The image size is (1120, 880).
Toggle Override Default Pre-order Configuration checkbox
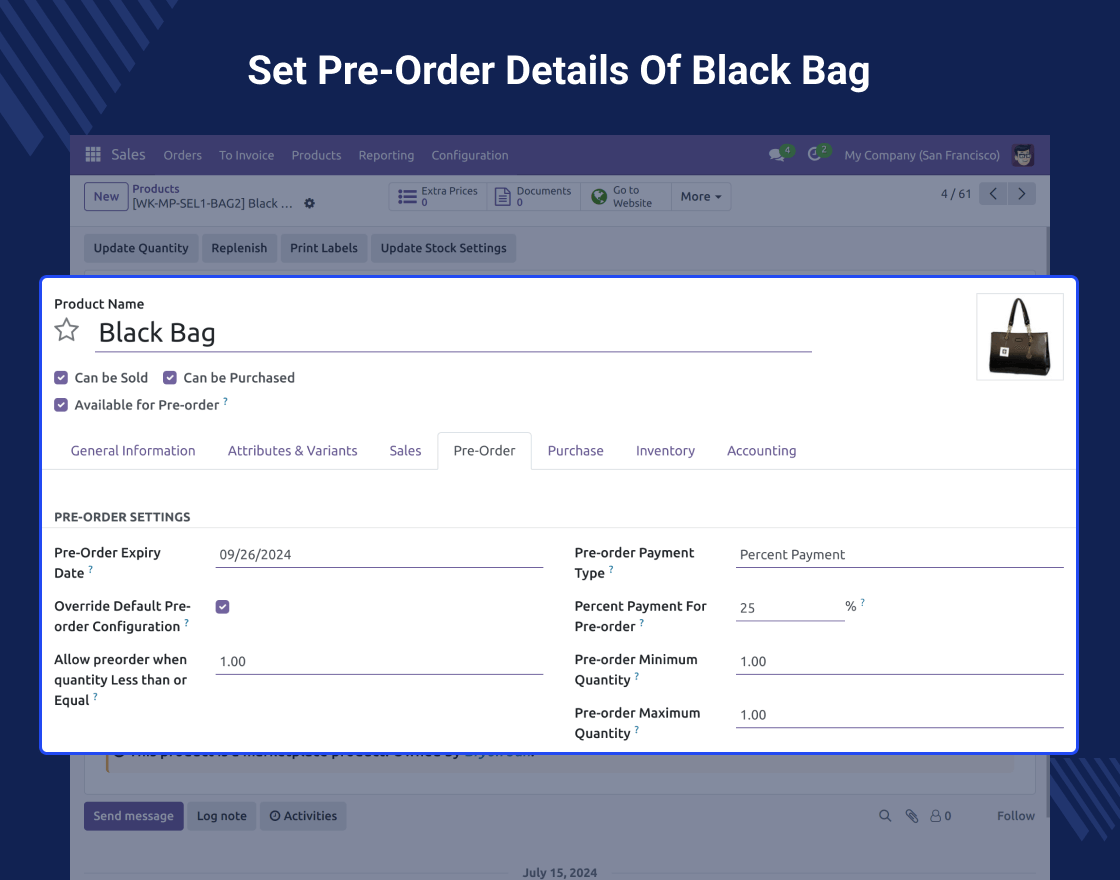click(223, 606)
